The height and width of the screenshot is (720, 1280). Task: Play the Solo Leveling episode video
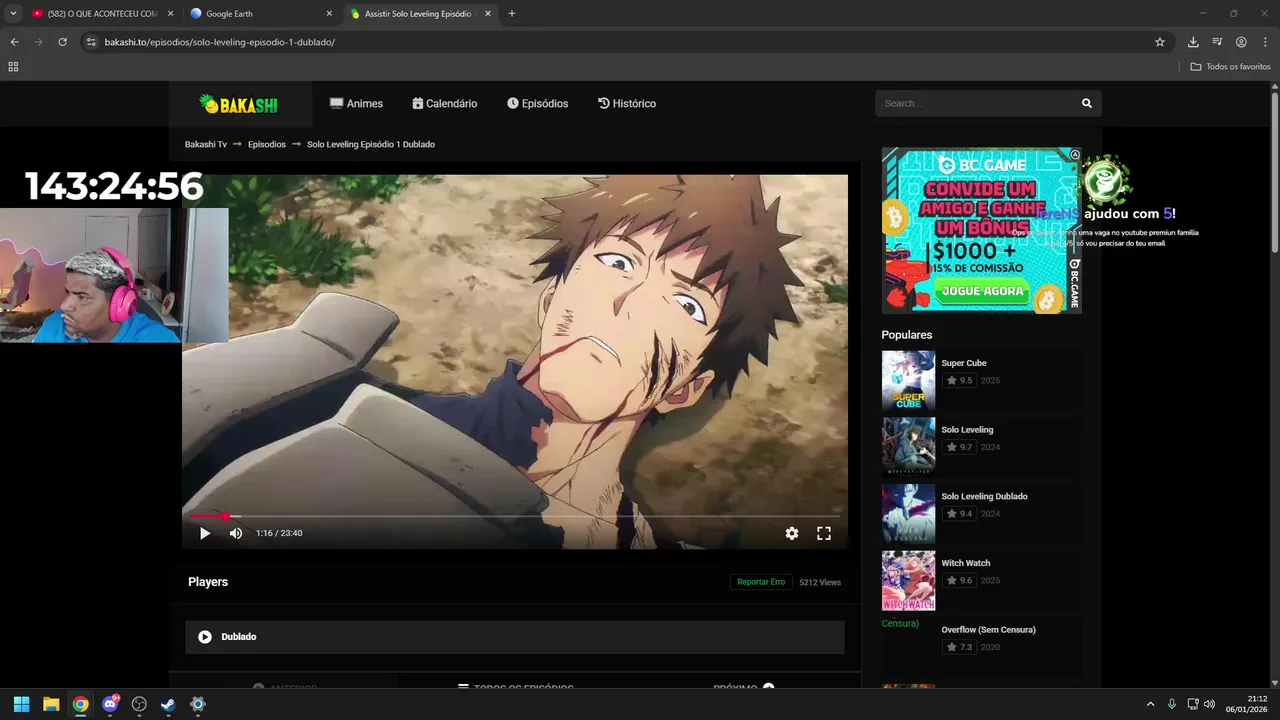click(205, 534)
